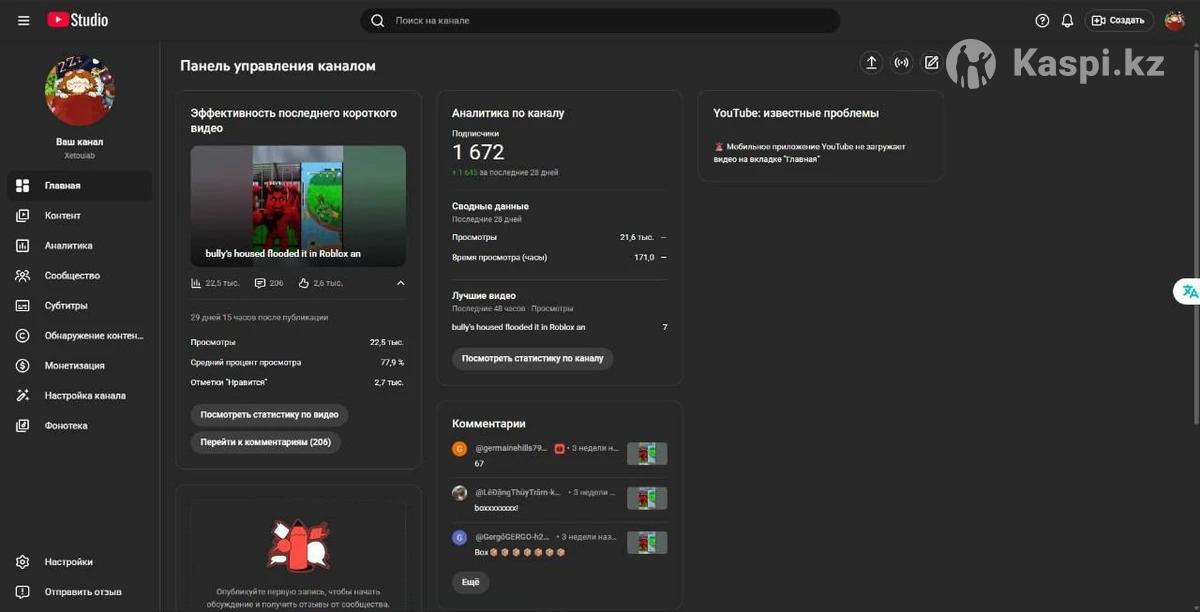Open Аналитика in the sidebar
Viewport: 1200px width, 612px height.
coord(68,246)
